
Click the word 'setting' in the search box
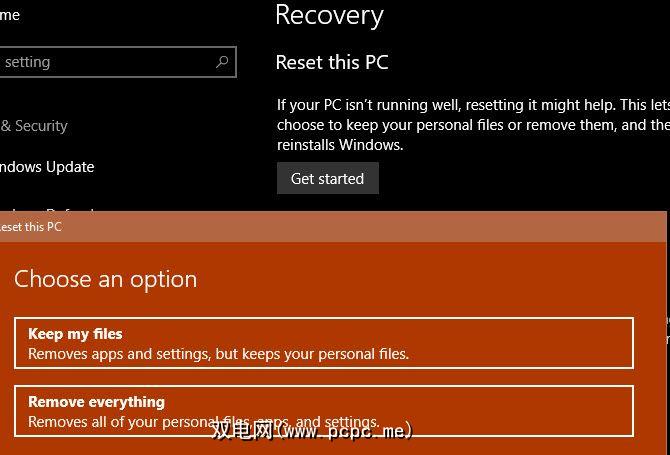click(28, 62)
